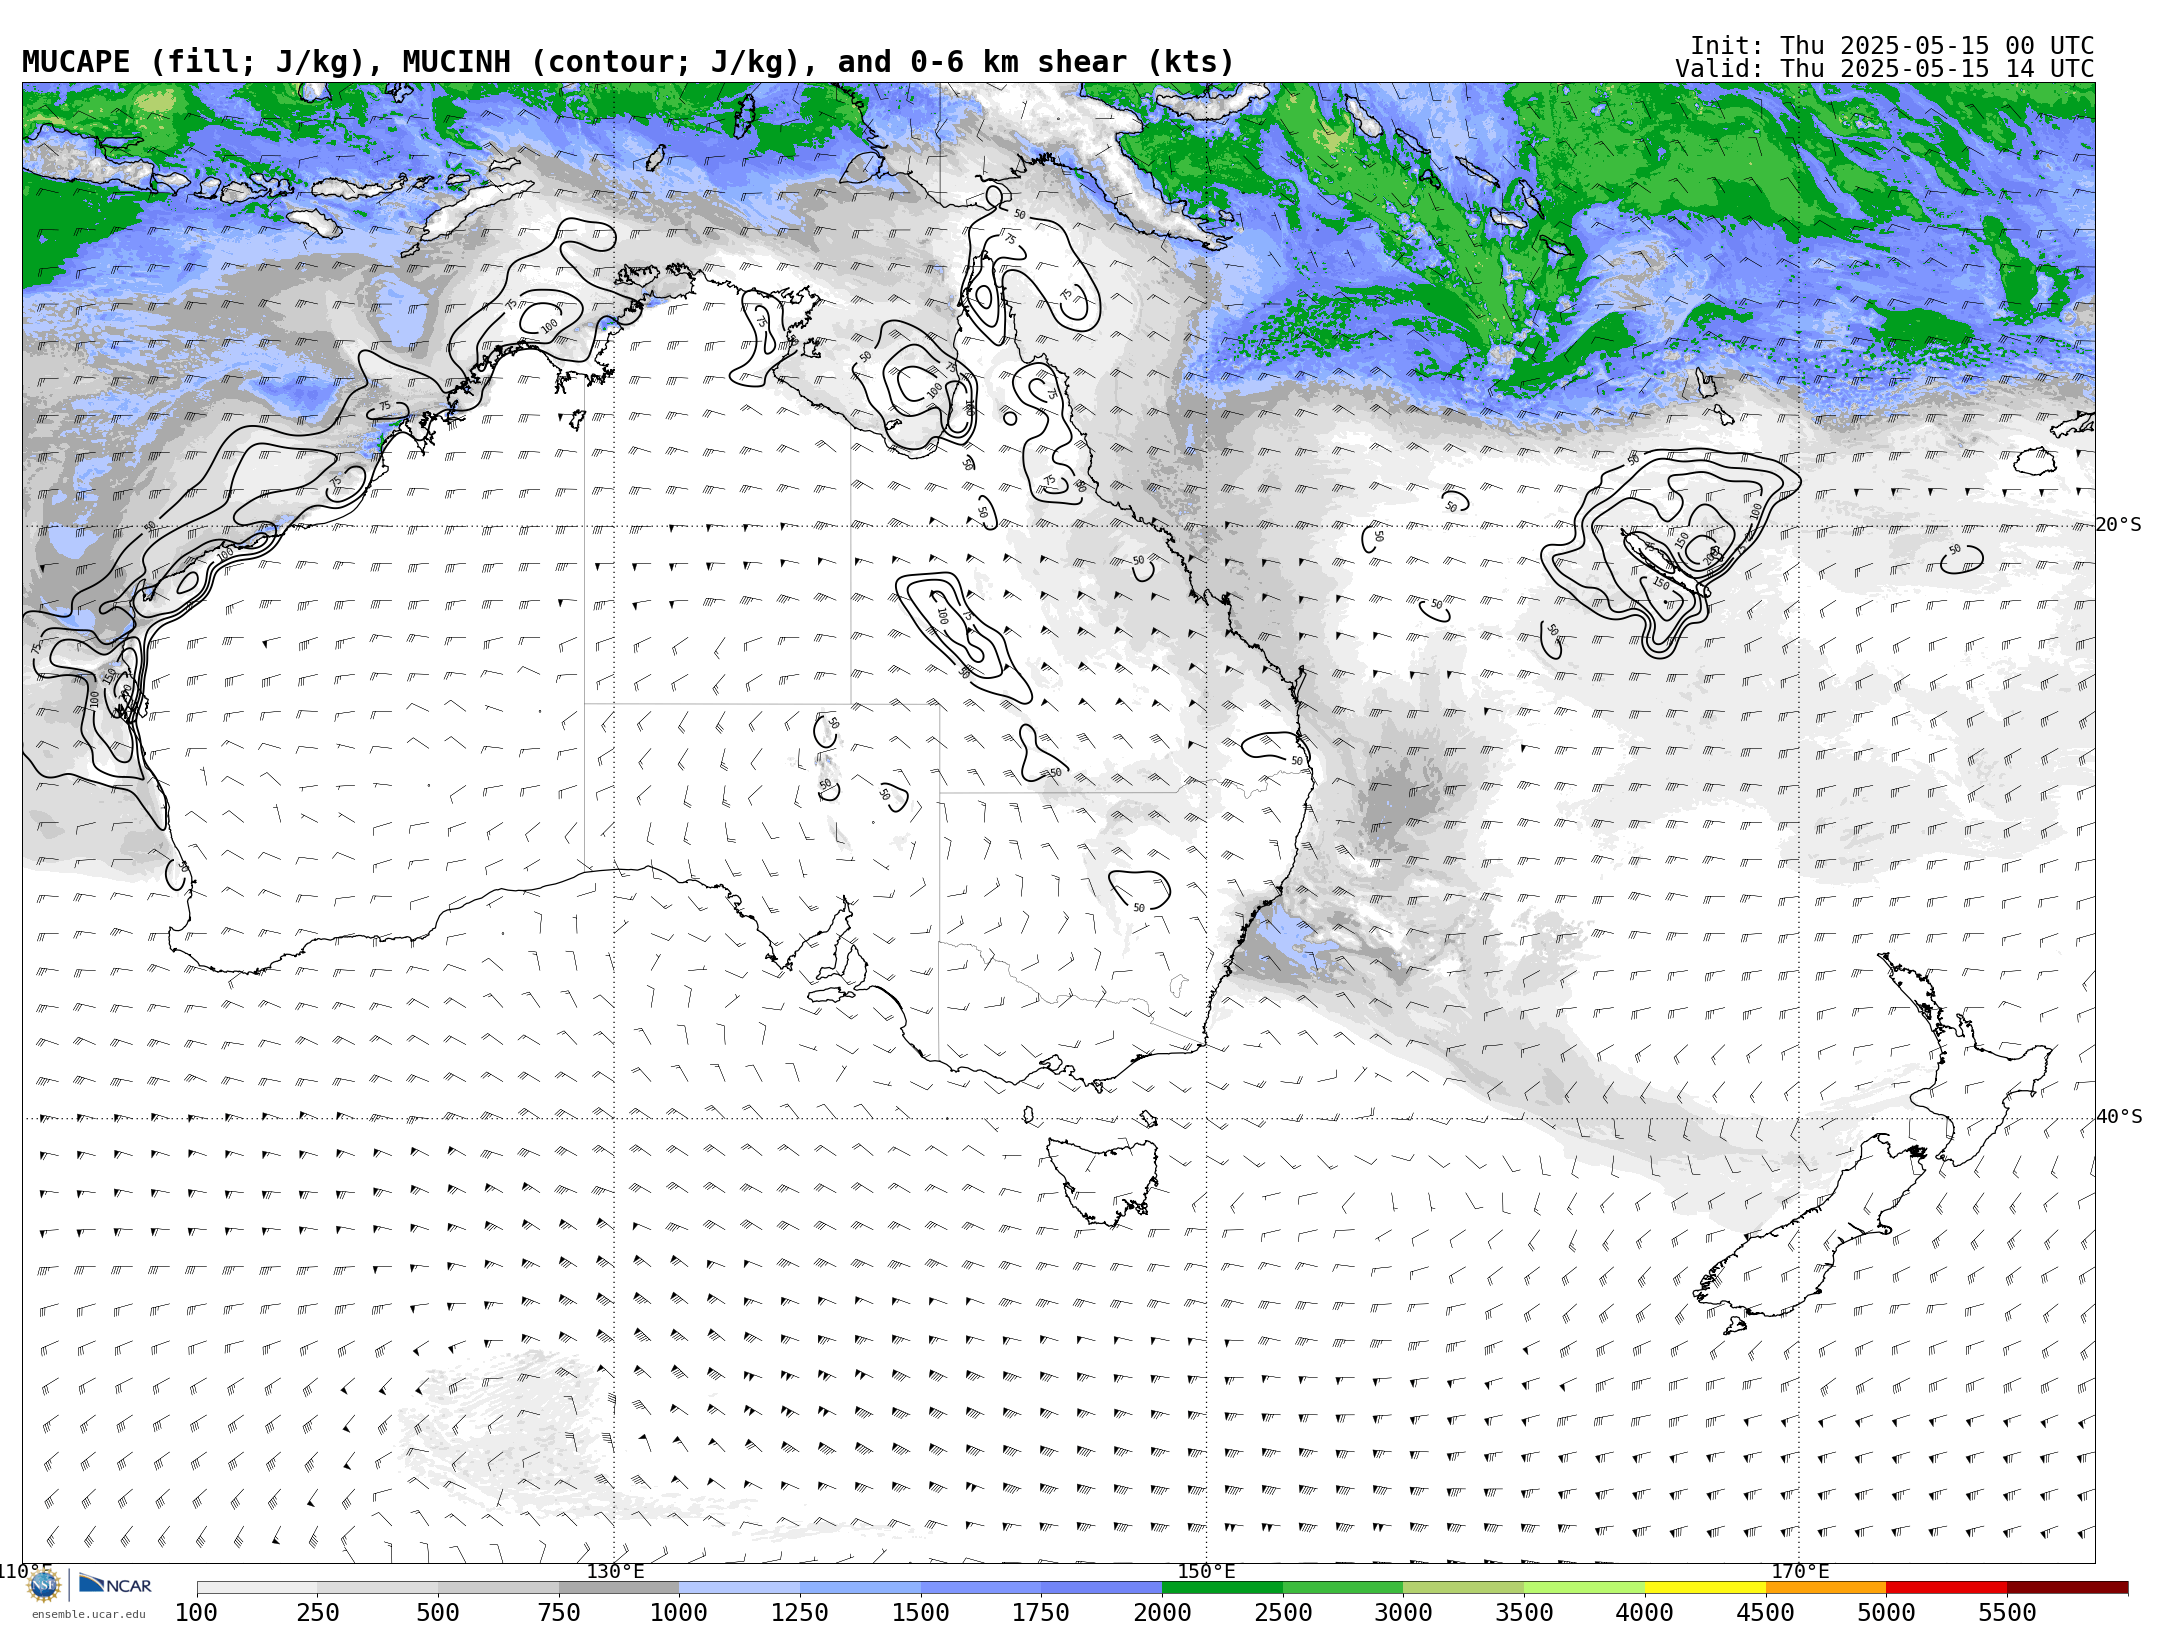Pick the lime swatch between 3500 and 4000
Image resolution: width=2160 pixels, height=1626 pixels.
pyautogui.click(x=1585, y=1588)
